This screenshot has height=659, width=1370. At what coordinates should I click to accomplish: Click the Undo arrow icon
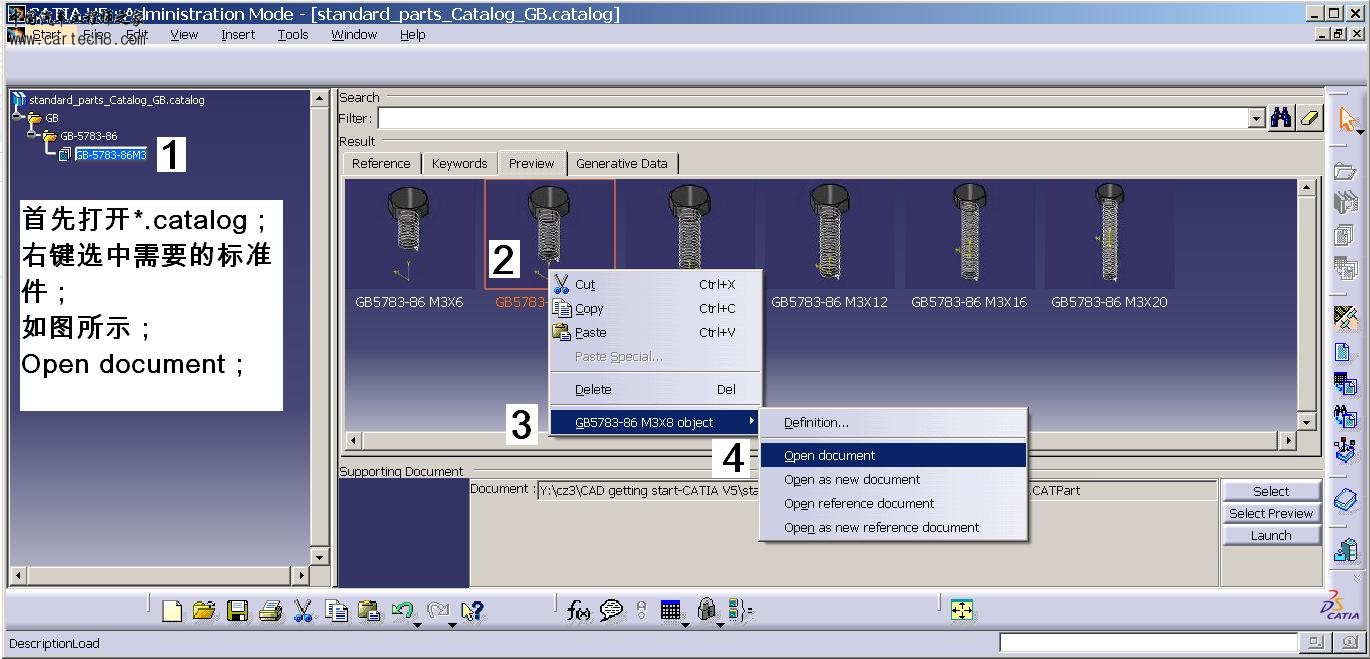pos(403,610)
